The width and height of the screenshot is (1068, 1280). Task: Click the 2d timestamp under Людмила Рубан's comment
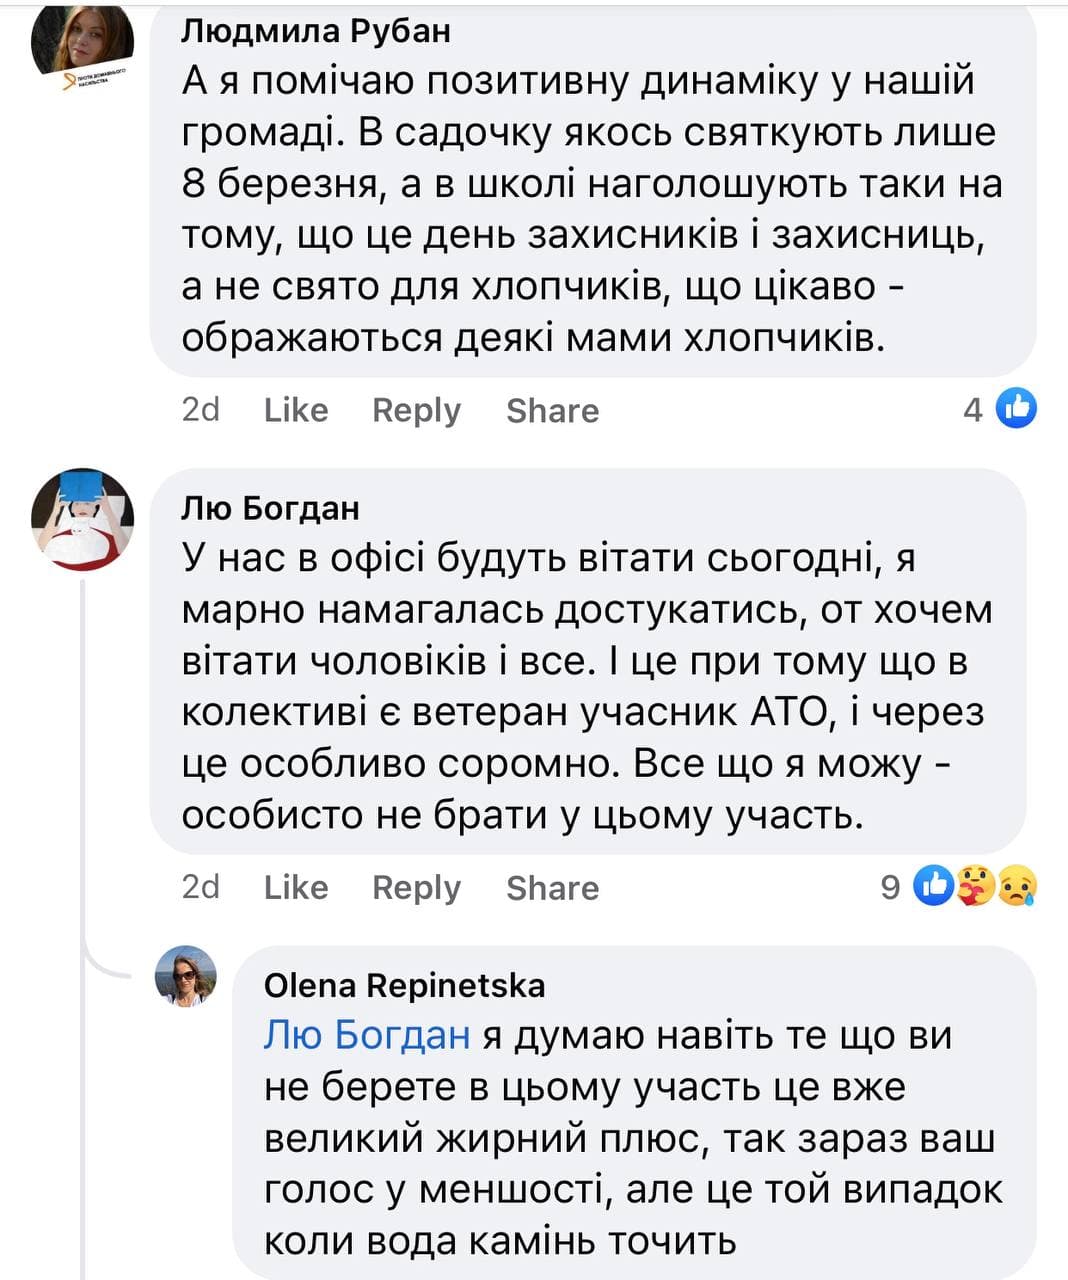[x=201, y=409]
